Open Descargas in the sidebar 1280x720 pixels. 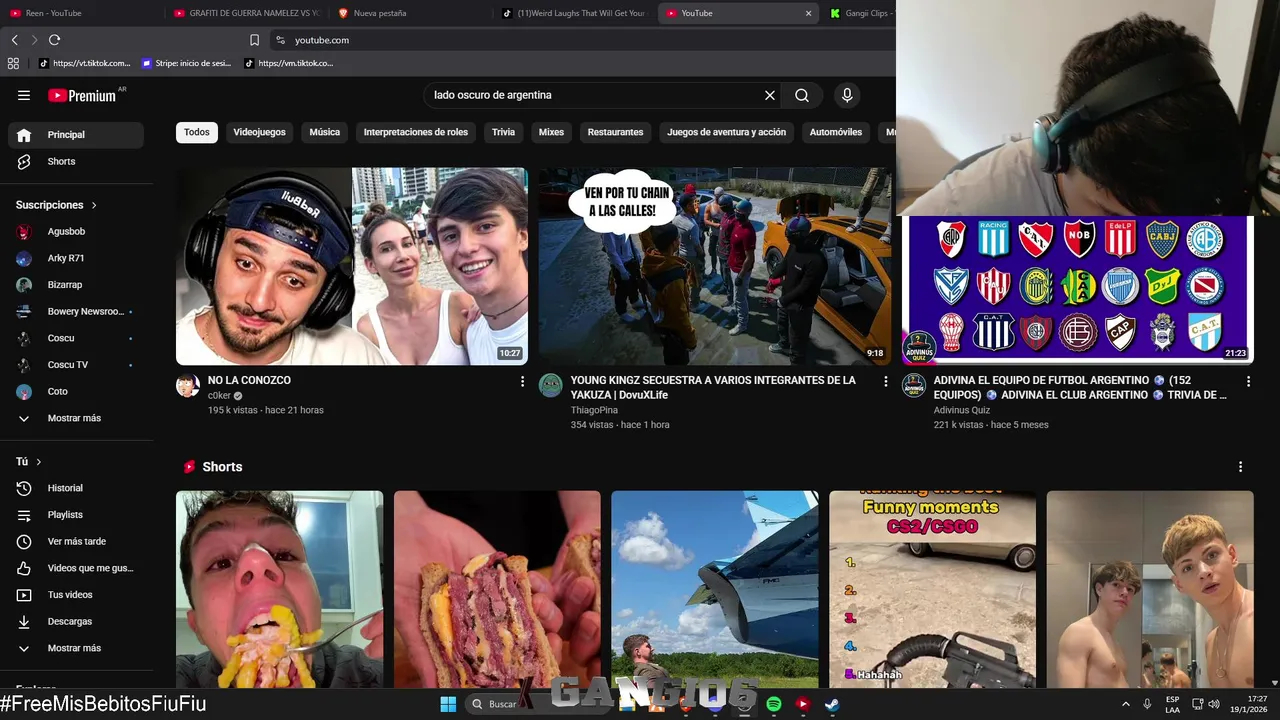76,621
